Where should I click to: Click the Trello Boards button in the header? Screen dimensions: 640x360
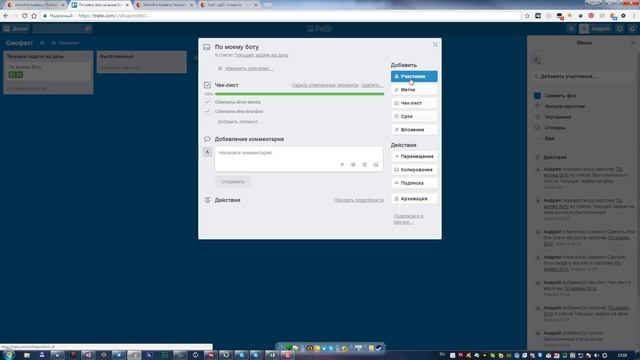(x=16, y=29)
